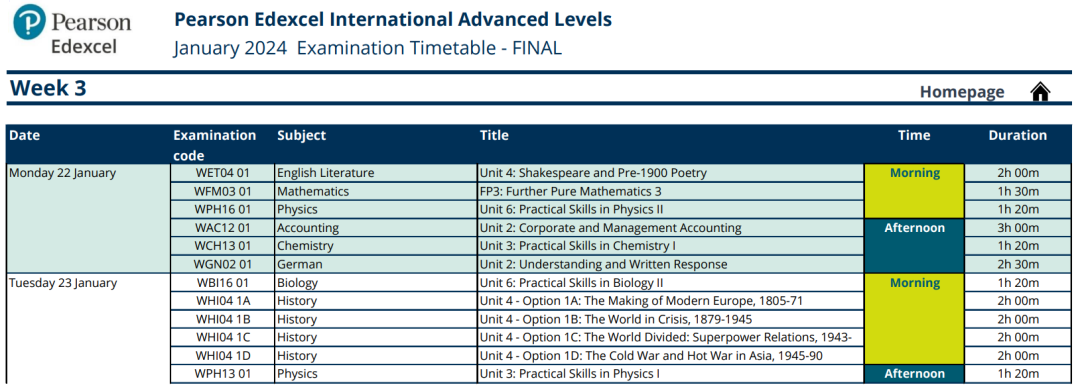
Task: Select the dark Afternoon block for Monday
Action: pyautogui.click(x=914, y=246)
